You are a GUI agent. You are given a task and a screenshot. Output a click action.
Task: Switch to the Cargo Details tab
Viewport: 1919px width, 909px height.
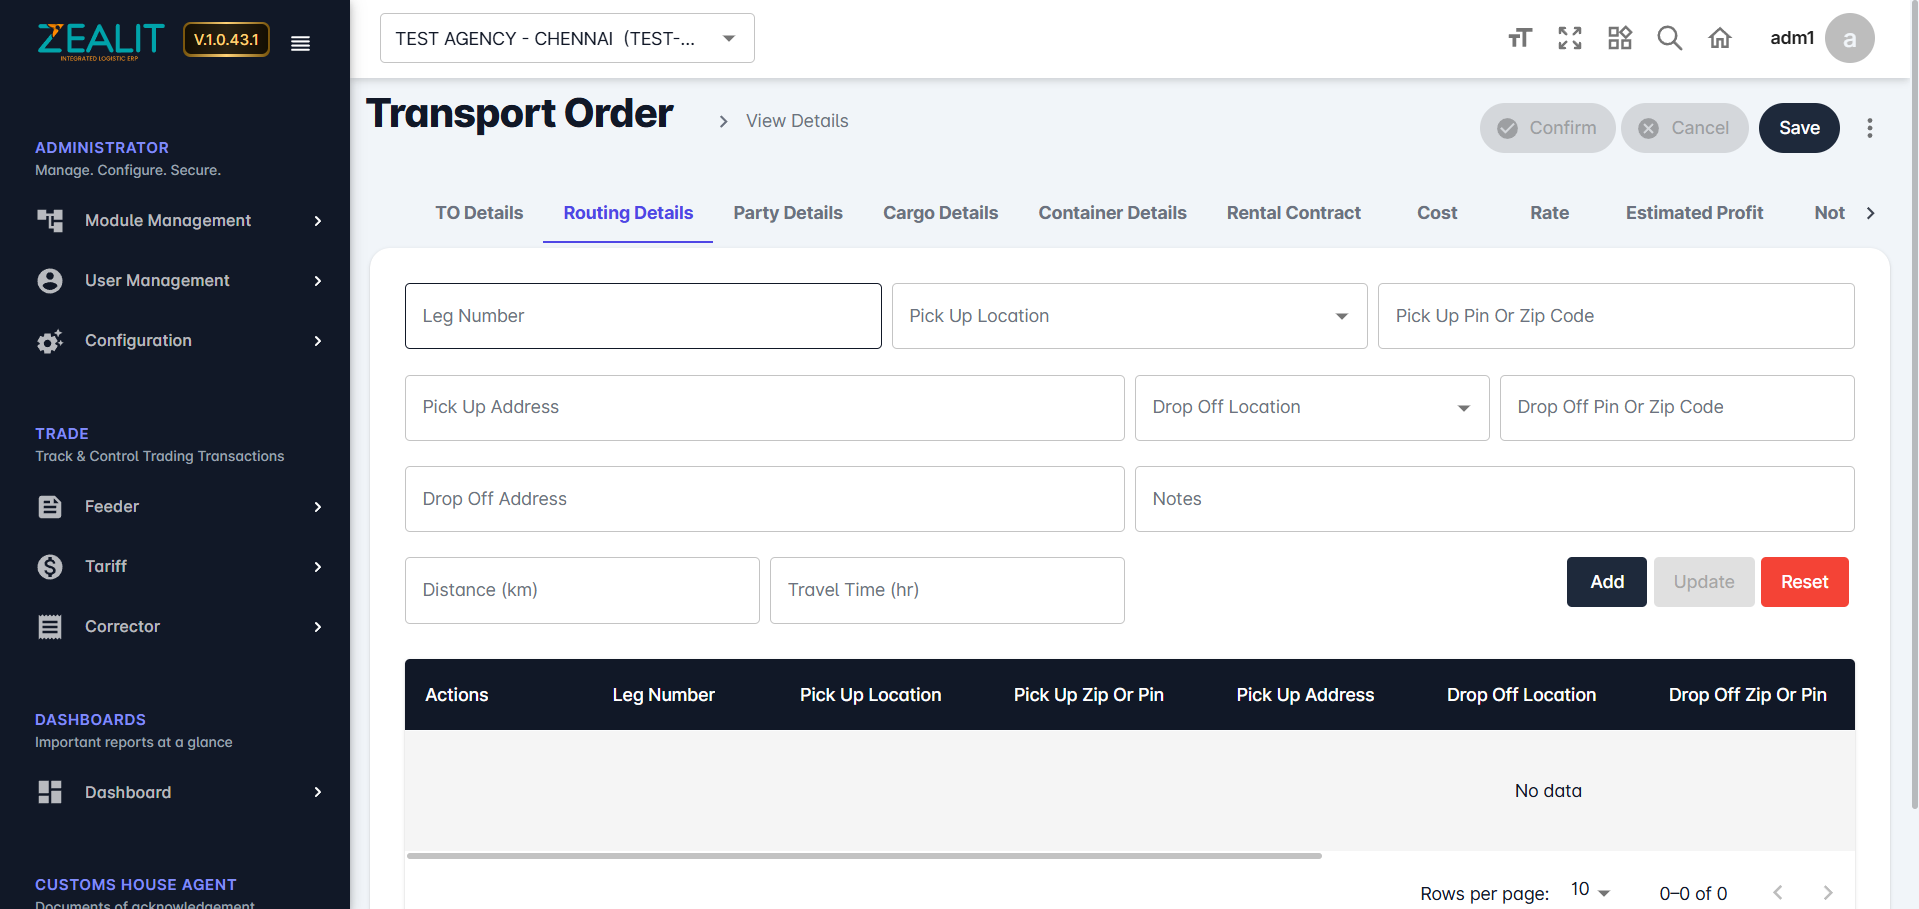pos(940,213)
